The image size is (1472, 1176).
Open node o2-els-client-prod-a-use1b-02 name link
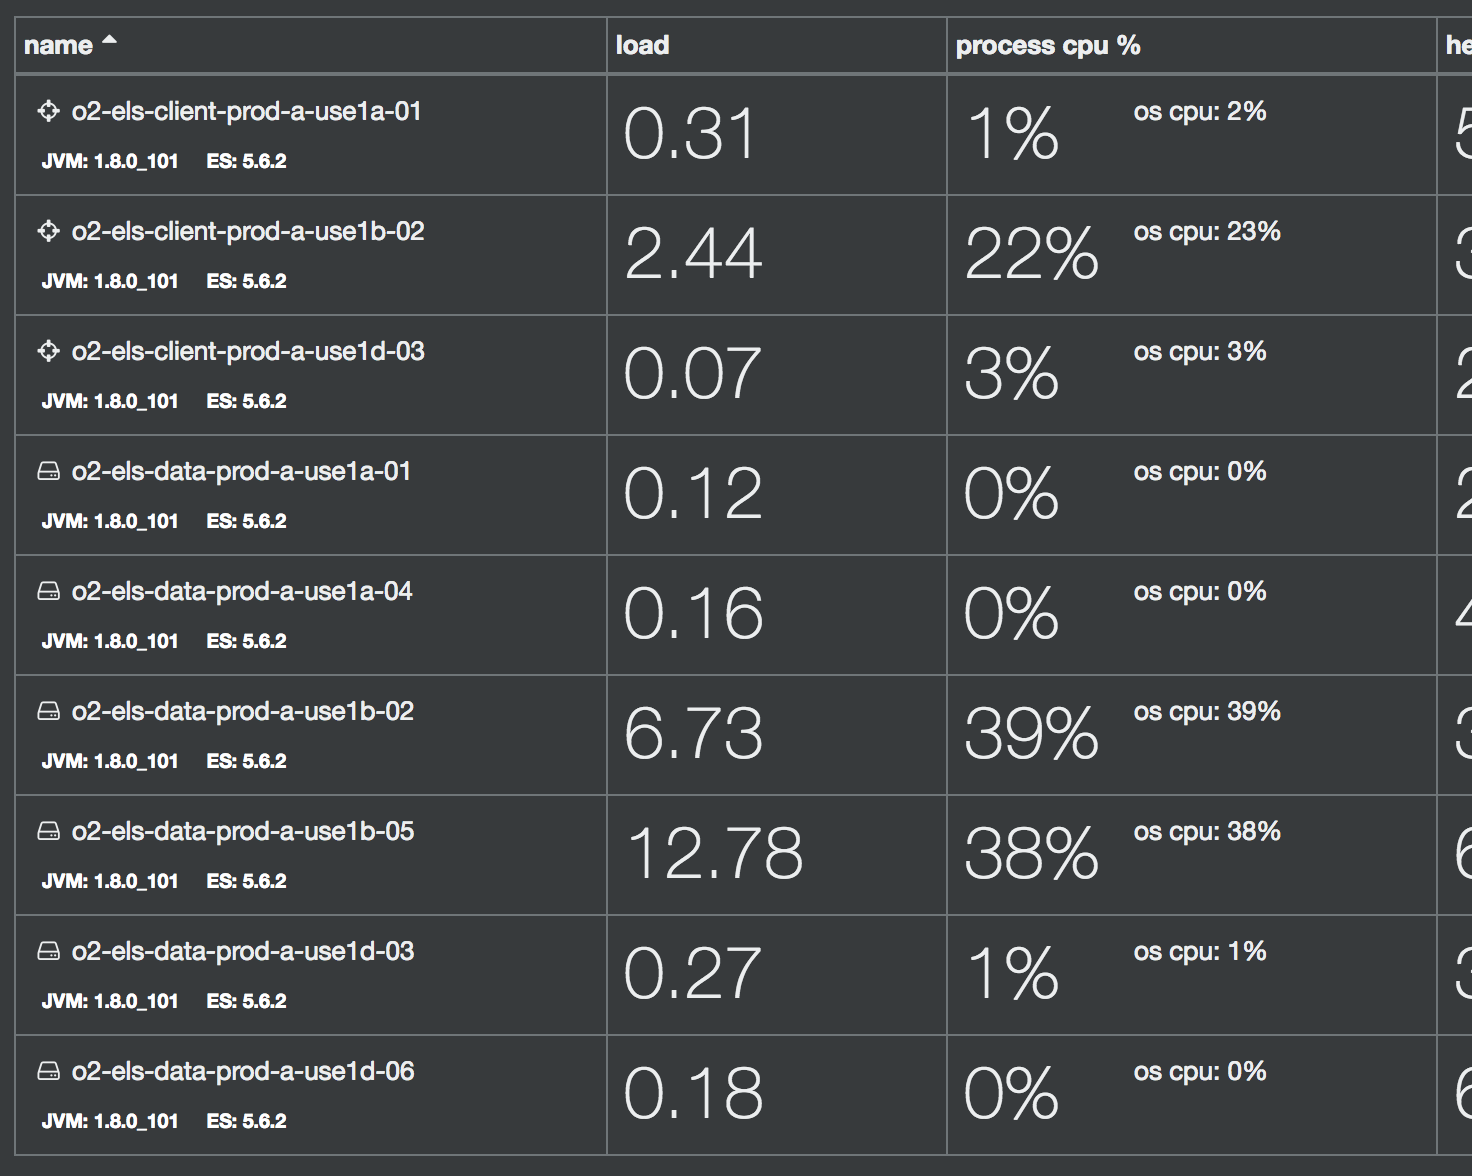pos(248,231)
